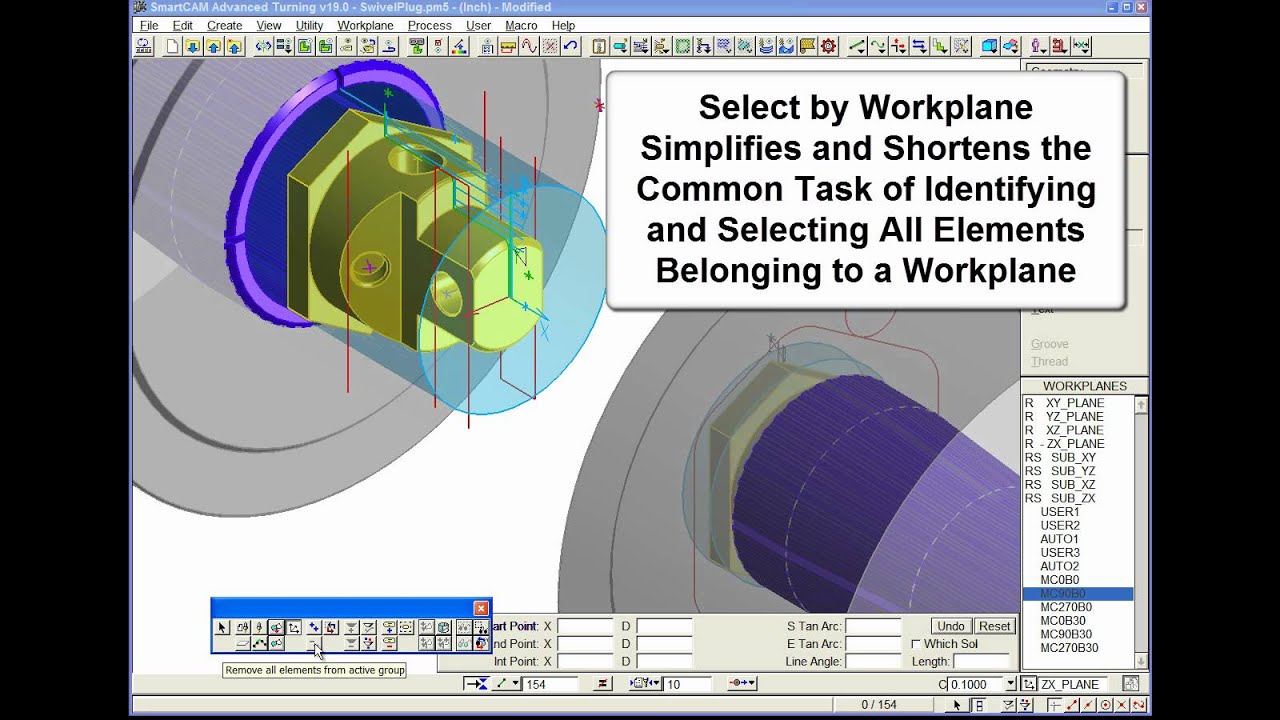Click the workplanes list scroll-up arrow

click(x=1141, y=404)
